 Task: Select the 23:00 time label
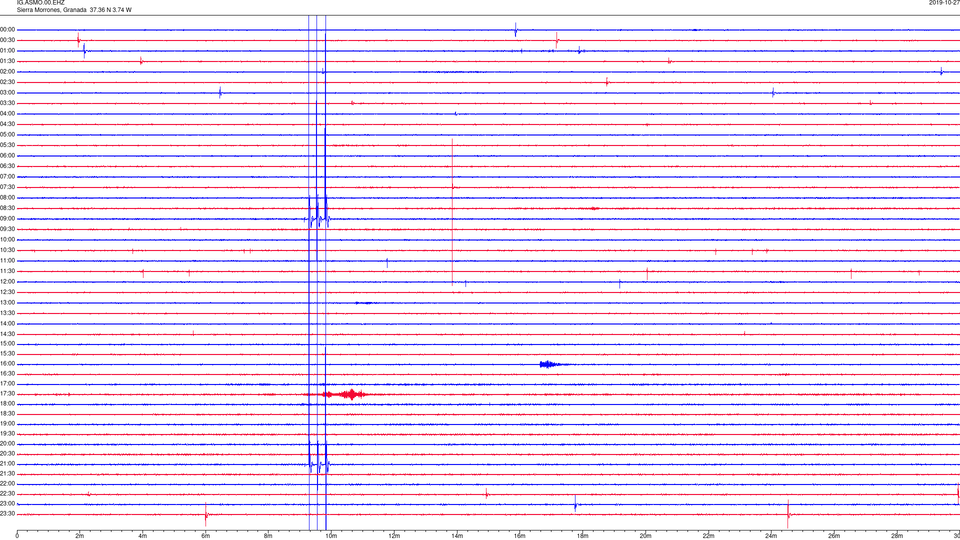[x=7, y=504]
